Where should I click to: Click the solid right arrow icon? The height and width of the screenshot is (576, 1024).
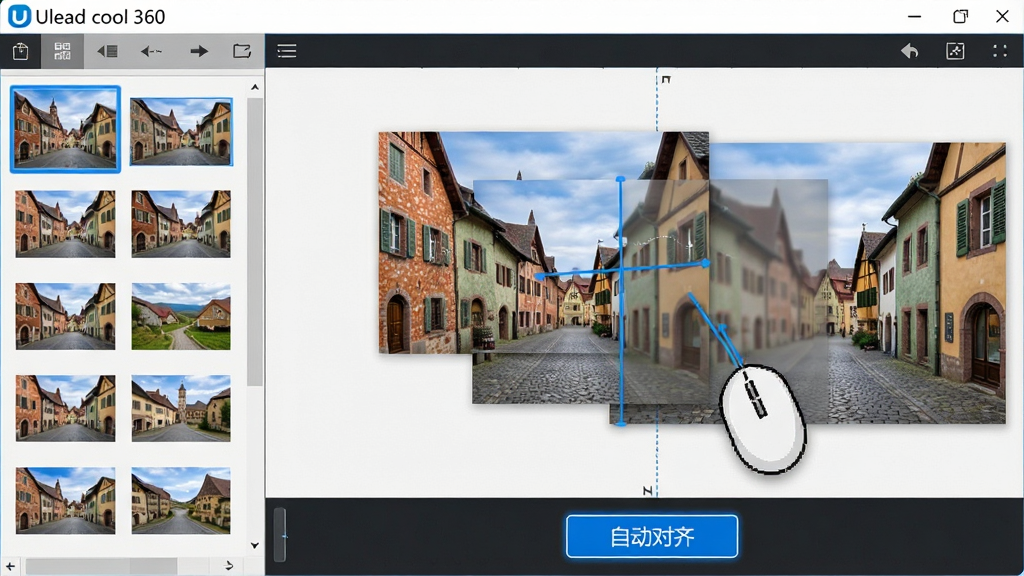pyautogui.click(x=199, y=51)
